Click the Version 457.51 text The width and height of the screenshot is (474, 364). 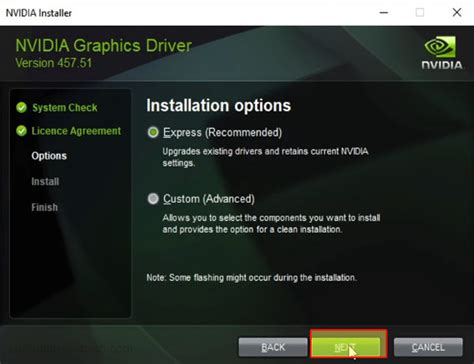coord(54,63)
